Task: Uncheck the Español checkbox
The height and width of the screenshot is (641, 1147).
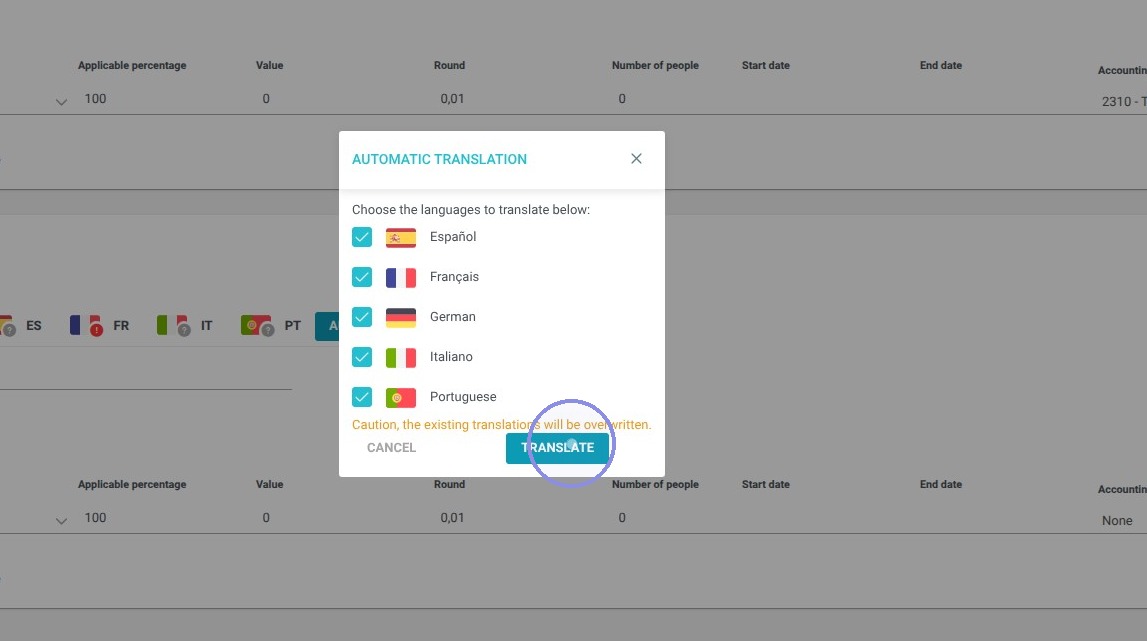Action: (x=362, y=237)
